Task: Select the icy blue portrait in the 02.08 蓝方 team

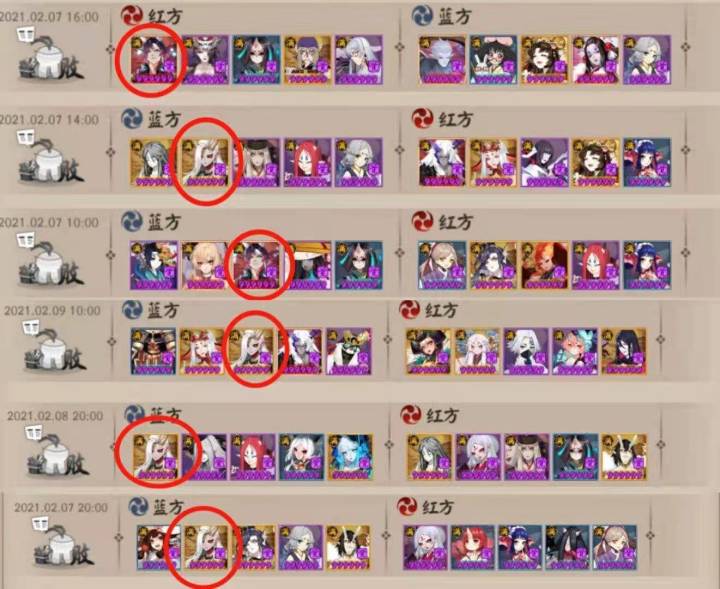Action: click(x=350, y=457)
